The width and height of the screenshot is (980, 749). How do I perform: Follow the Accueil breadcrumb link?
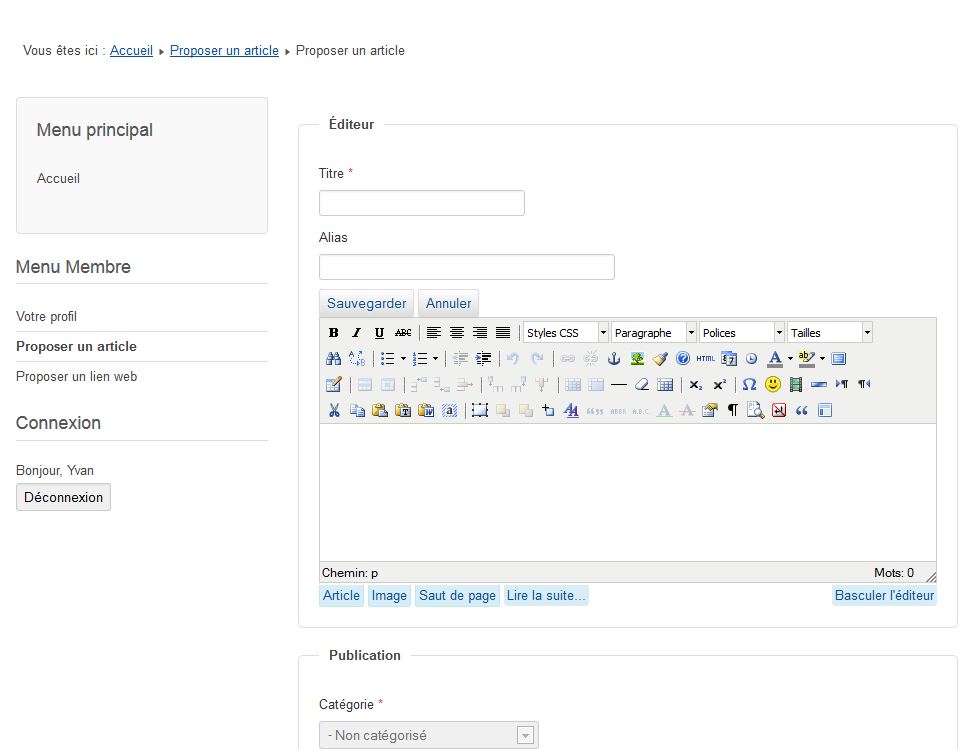(x=131, y=51)
